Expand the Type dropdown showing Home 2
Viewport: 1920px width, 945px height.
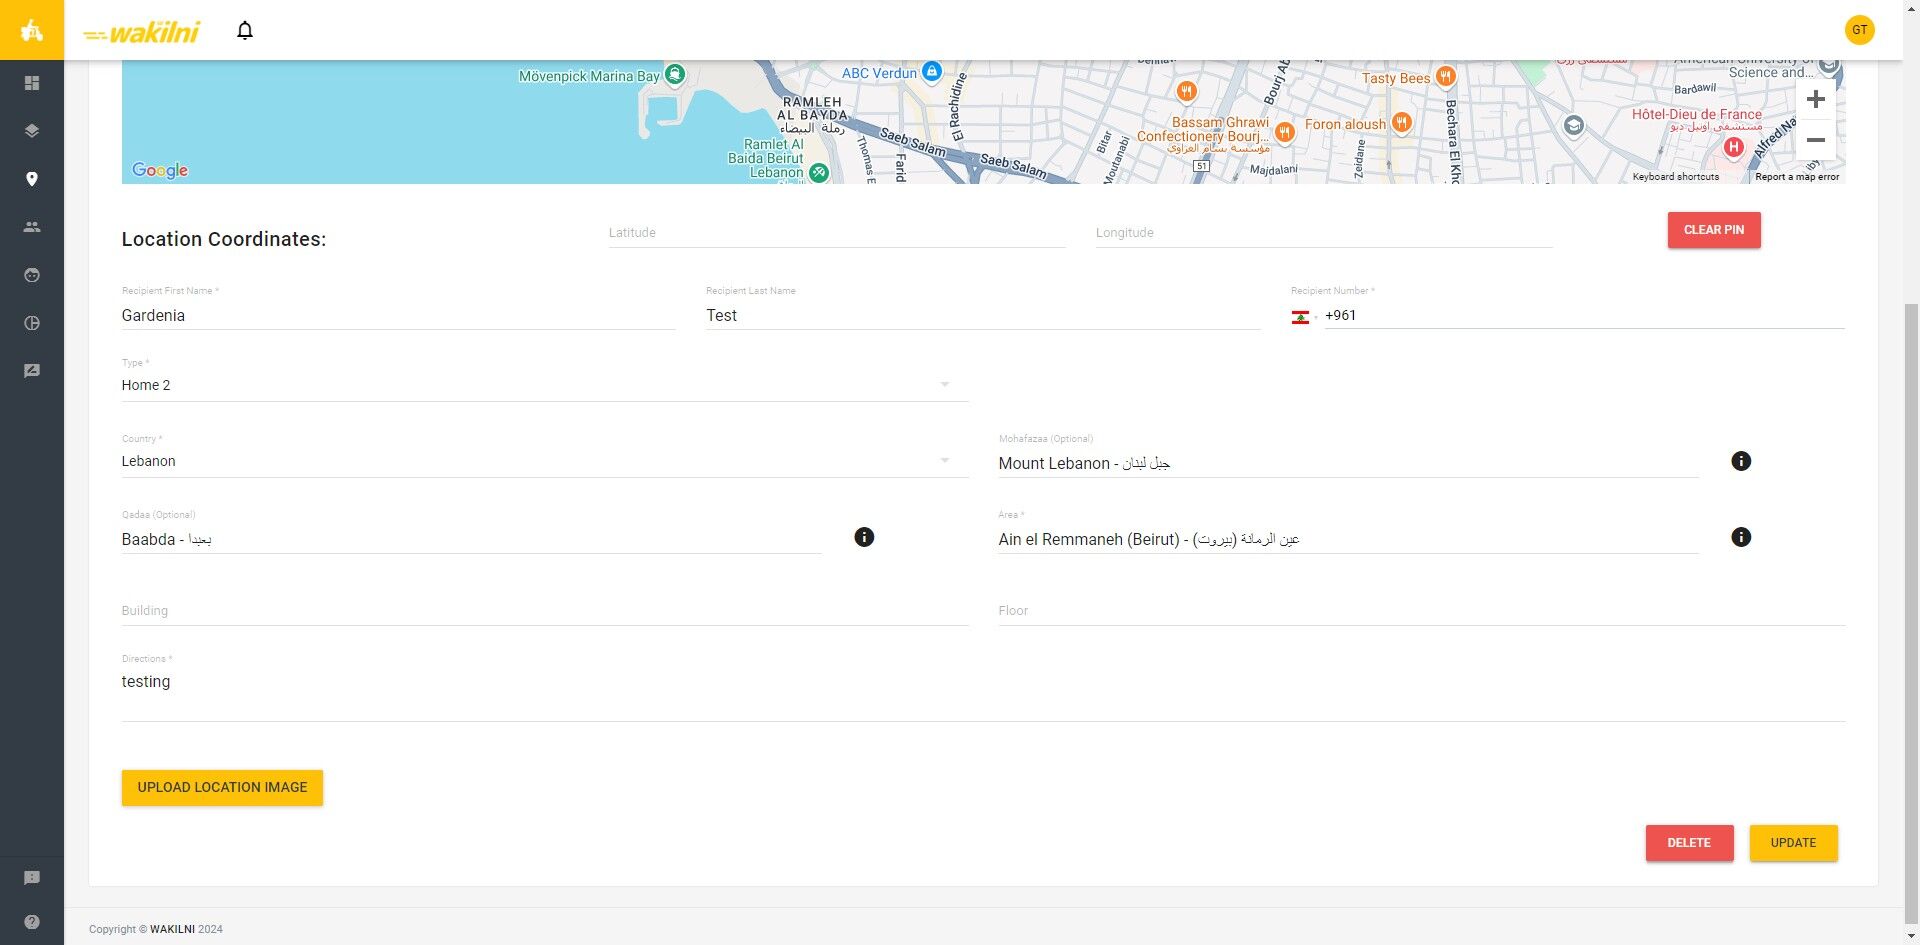(x=545, y=385)
